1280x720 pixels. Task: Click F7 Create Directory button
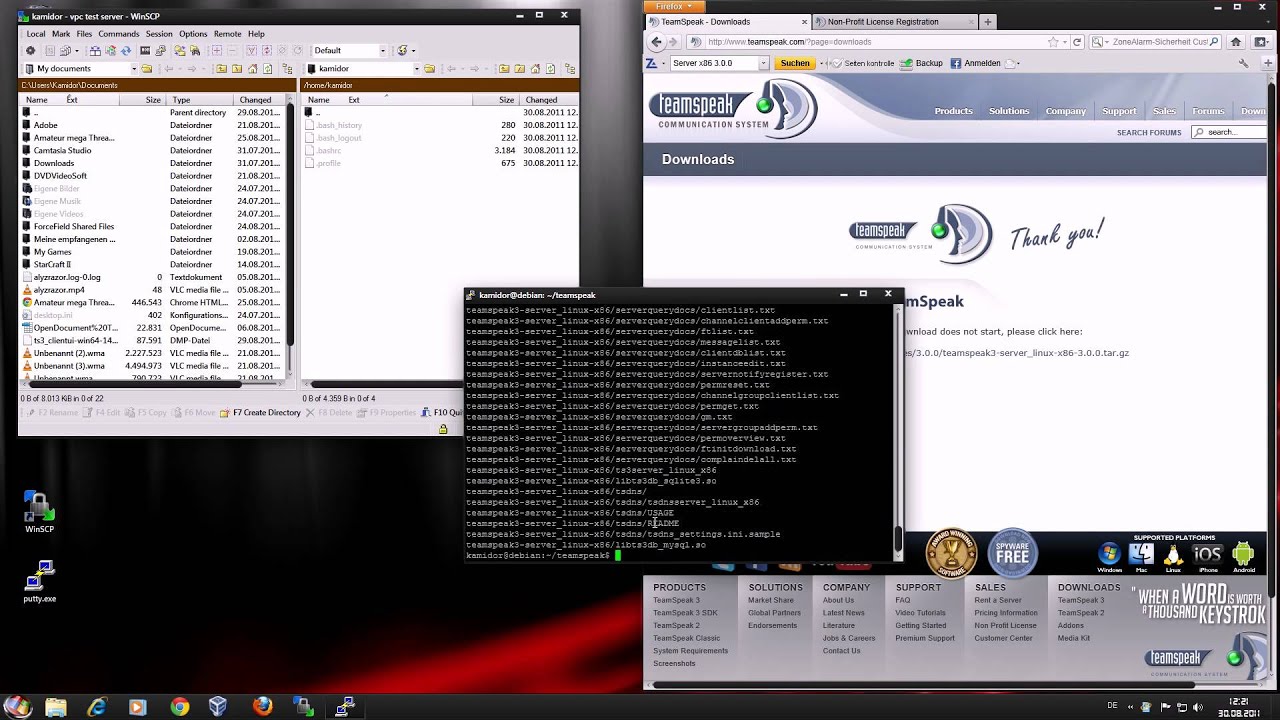coord(260,412)
